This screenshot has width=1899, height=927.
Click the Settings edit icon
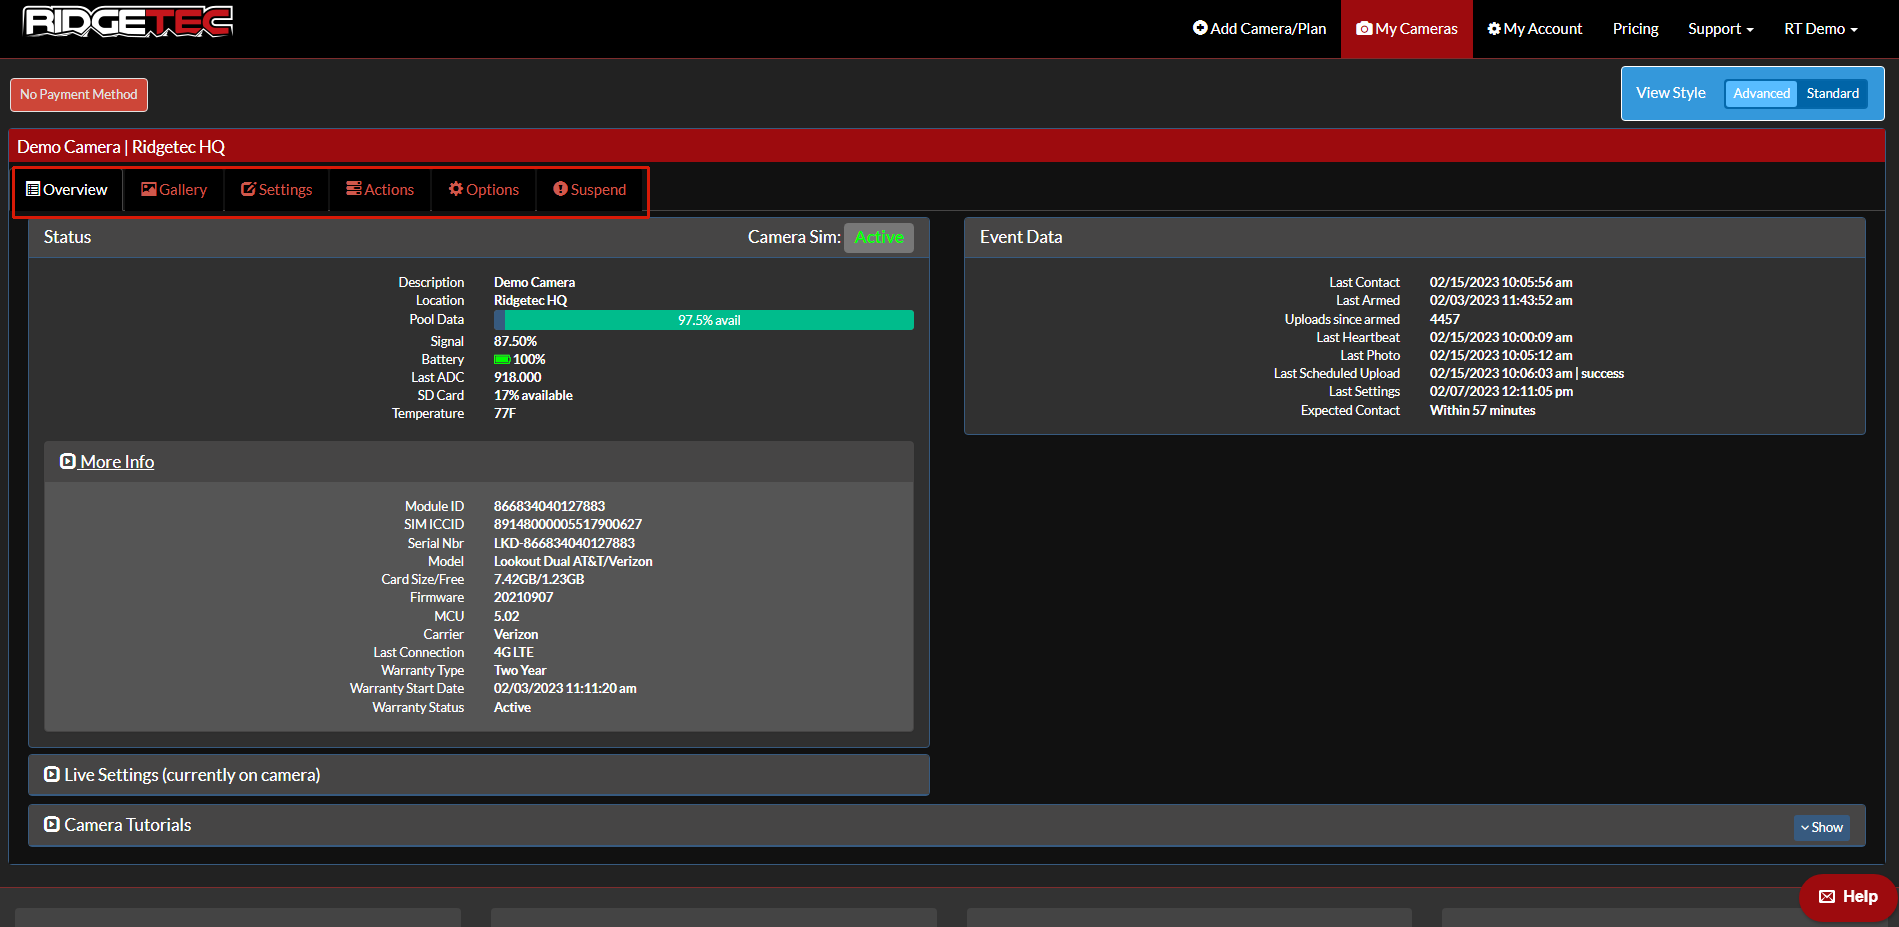coord(248,190)
